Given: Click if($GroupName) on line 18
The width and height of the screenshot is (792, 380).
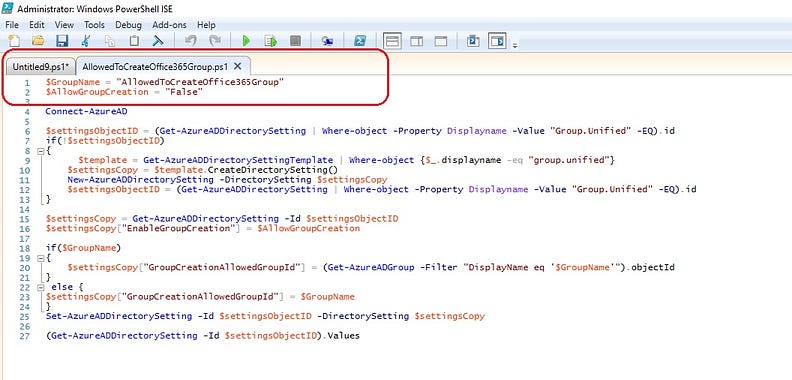Looking at the screenshot, I should (x=83, y=248).
